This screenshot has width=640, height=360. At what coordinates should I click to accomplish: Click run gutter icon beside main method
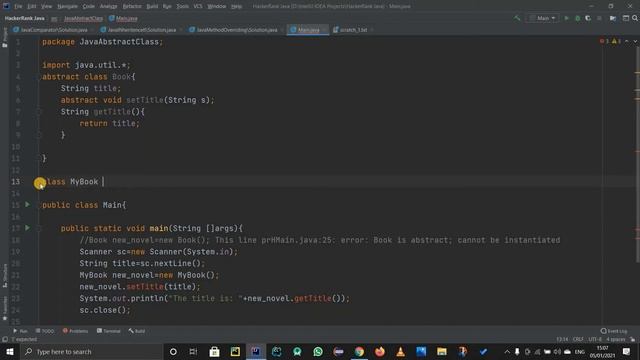coord(27,228)
